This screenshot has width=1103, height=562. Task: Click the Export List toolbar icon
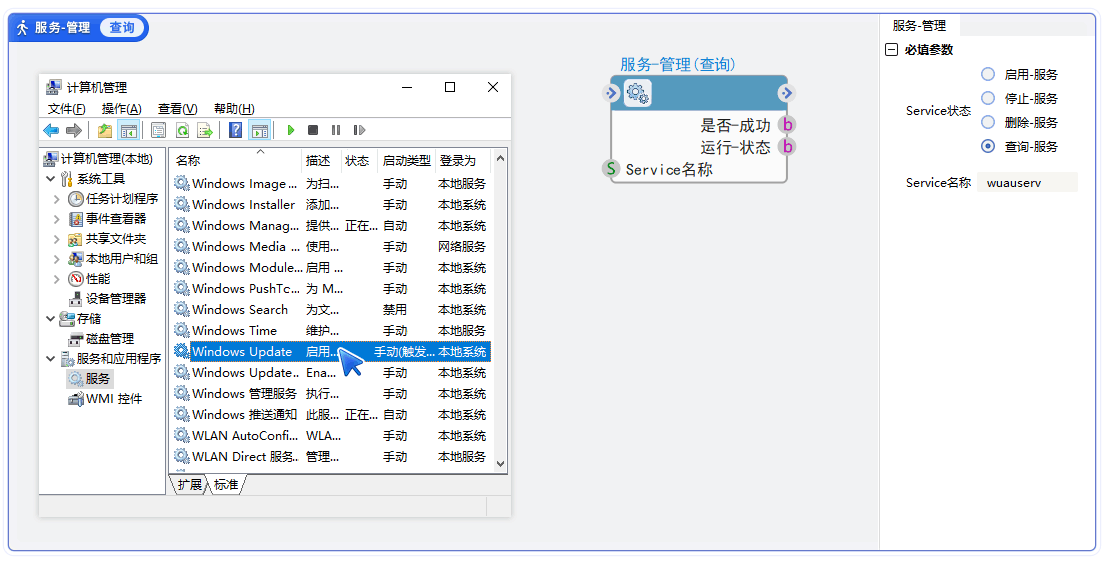(x=204, y=130)
